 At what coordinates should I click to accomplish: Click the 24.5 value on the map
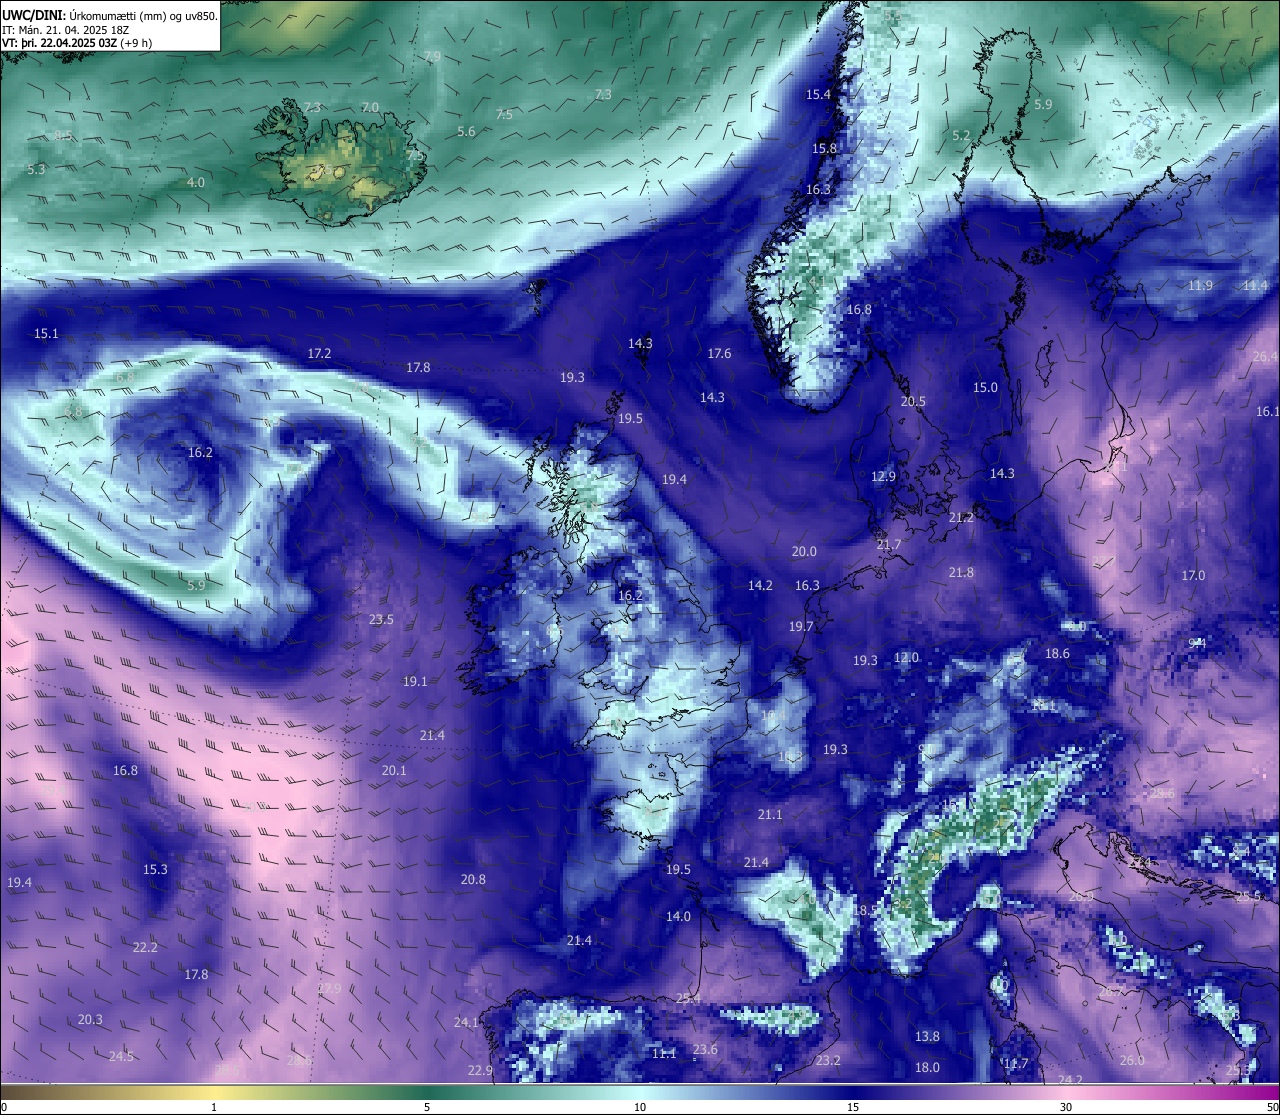[121, 1057]
